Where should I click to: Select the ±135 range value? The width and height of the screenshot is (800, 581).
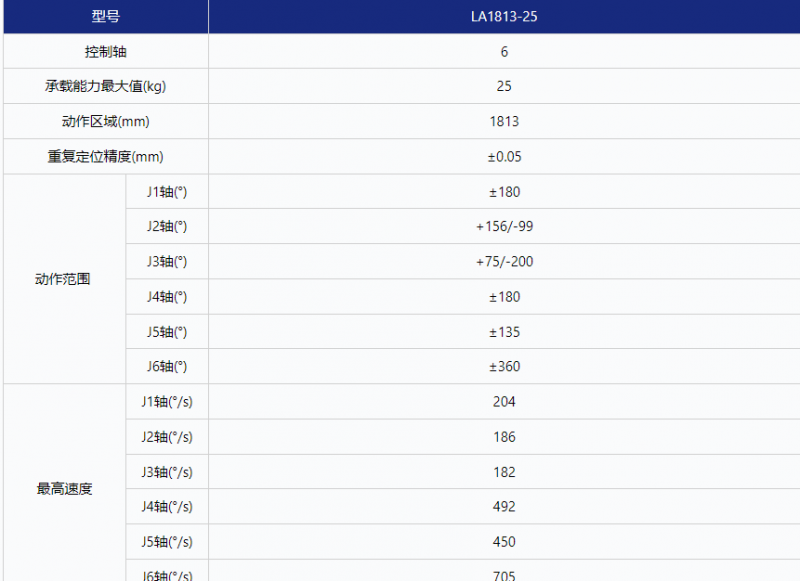pyautogui.click(x=504, y=331)
